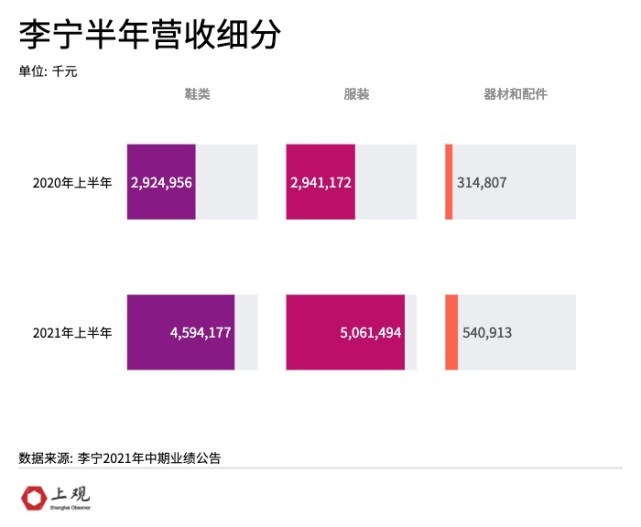Select the 2021年上半年 row label
This screenshot has width=641, height=527.
pos(72,333)
